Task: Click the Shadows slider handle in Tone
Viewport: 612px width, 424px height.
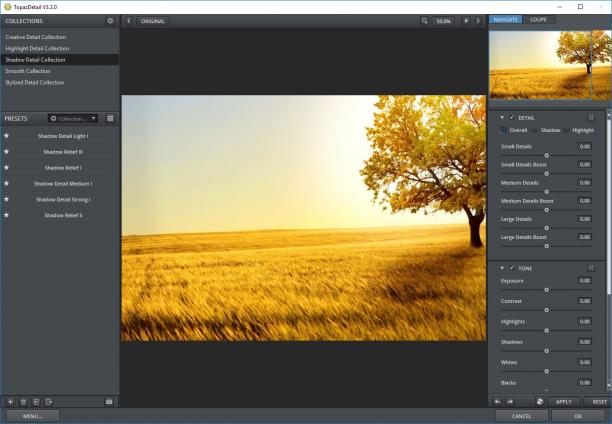Action: click(x=546, y=351)
